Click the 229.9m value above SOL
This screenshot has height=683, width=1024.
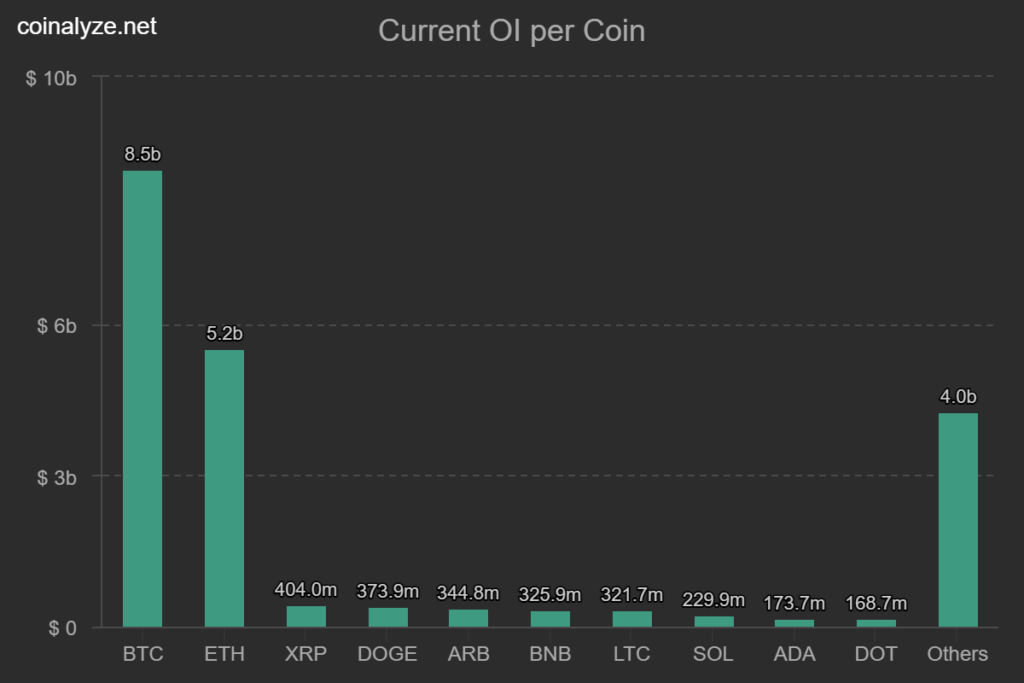(713, 600)
